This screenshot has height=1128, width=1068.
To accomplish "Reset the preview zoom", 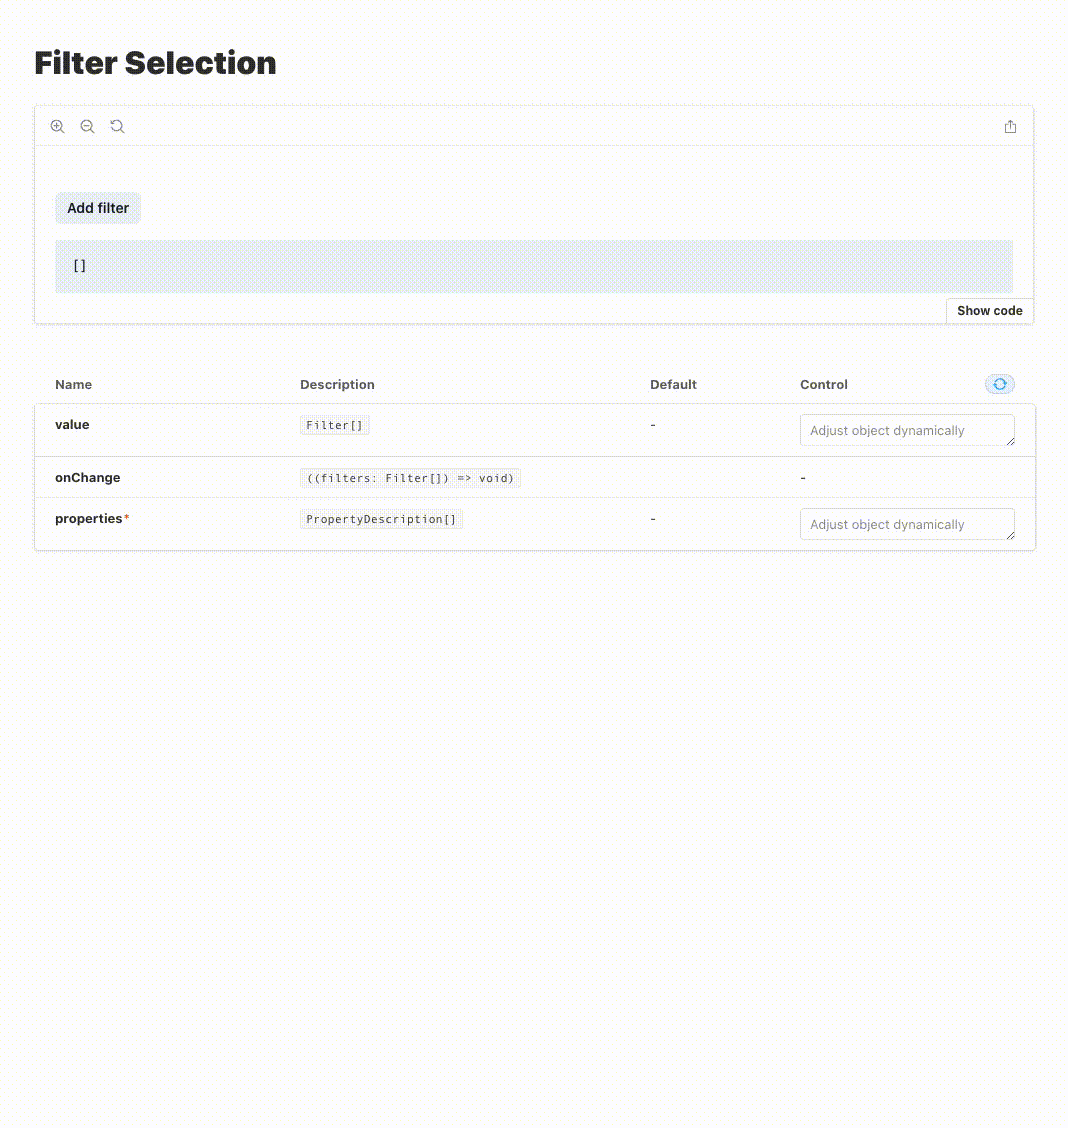I will pos(117,127).
